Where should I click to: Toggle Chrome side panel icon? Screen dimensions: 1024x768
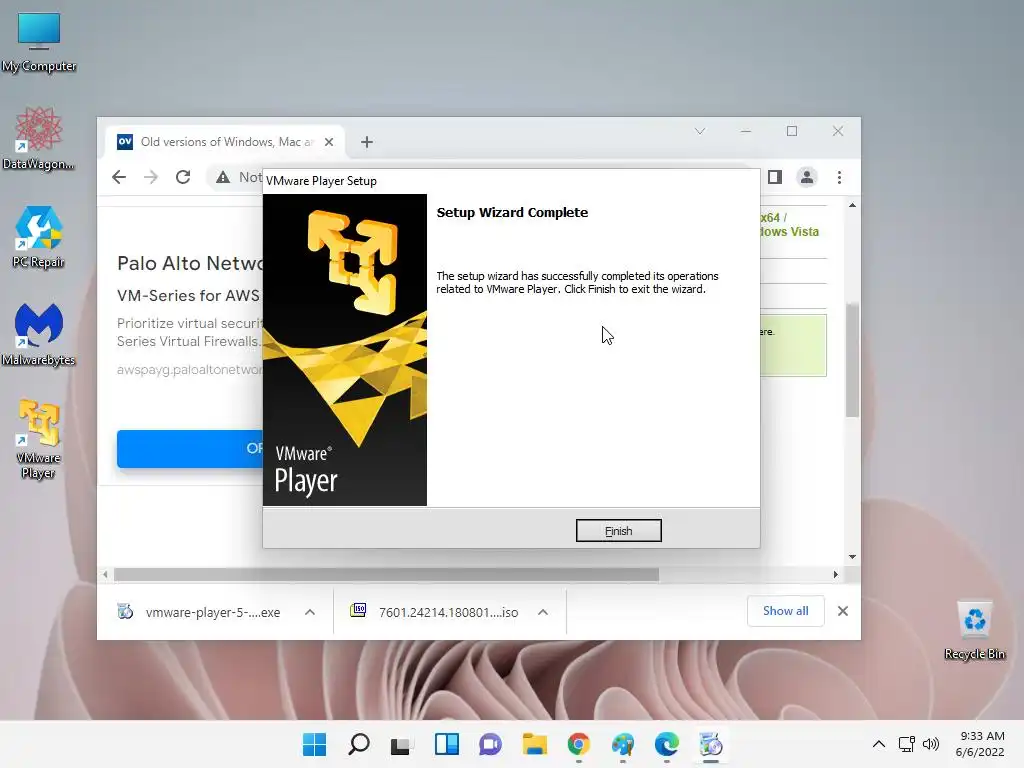pos(775,177)
